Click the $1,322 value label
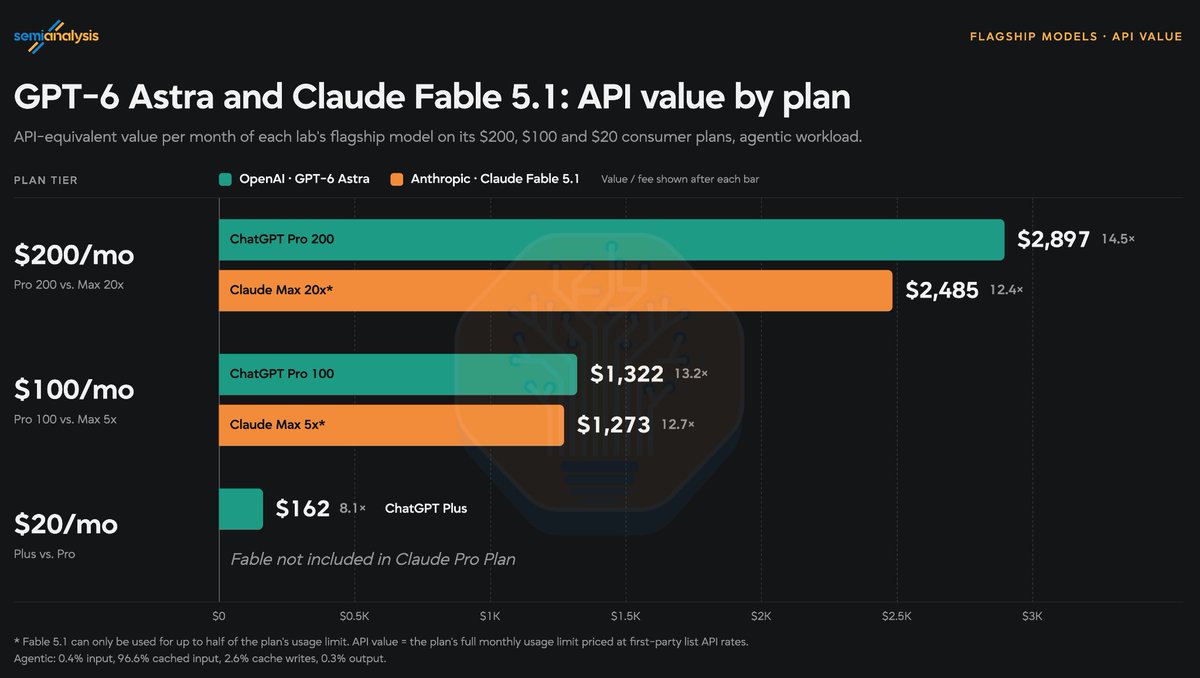 coord(627,374)
